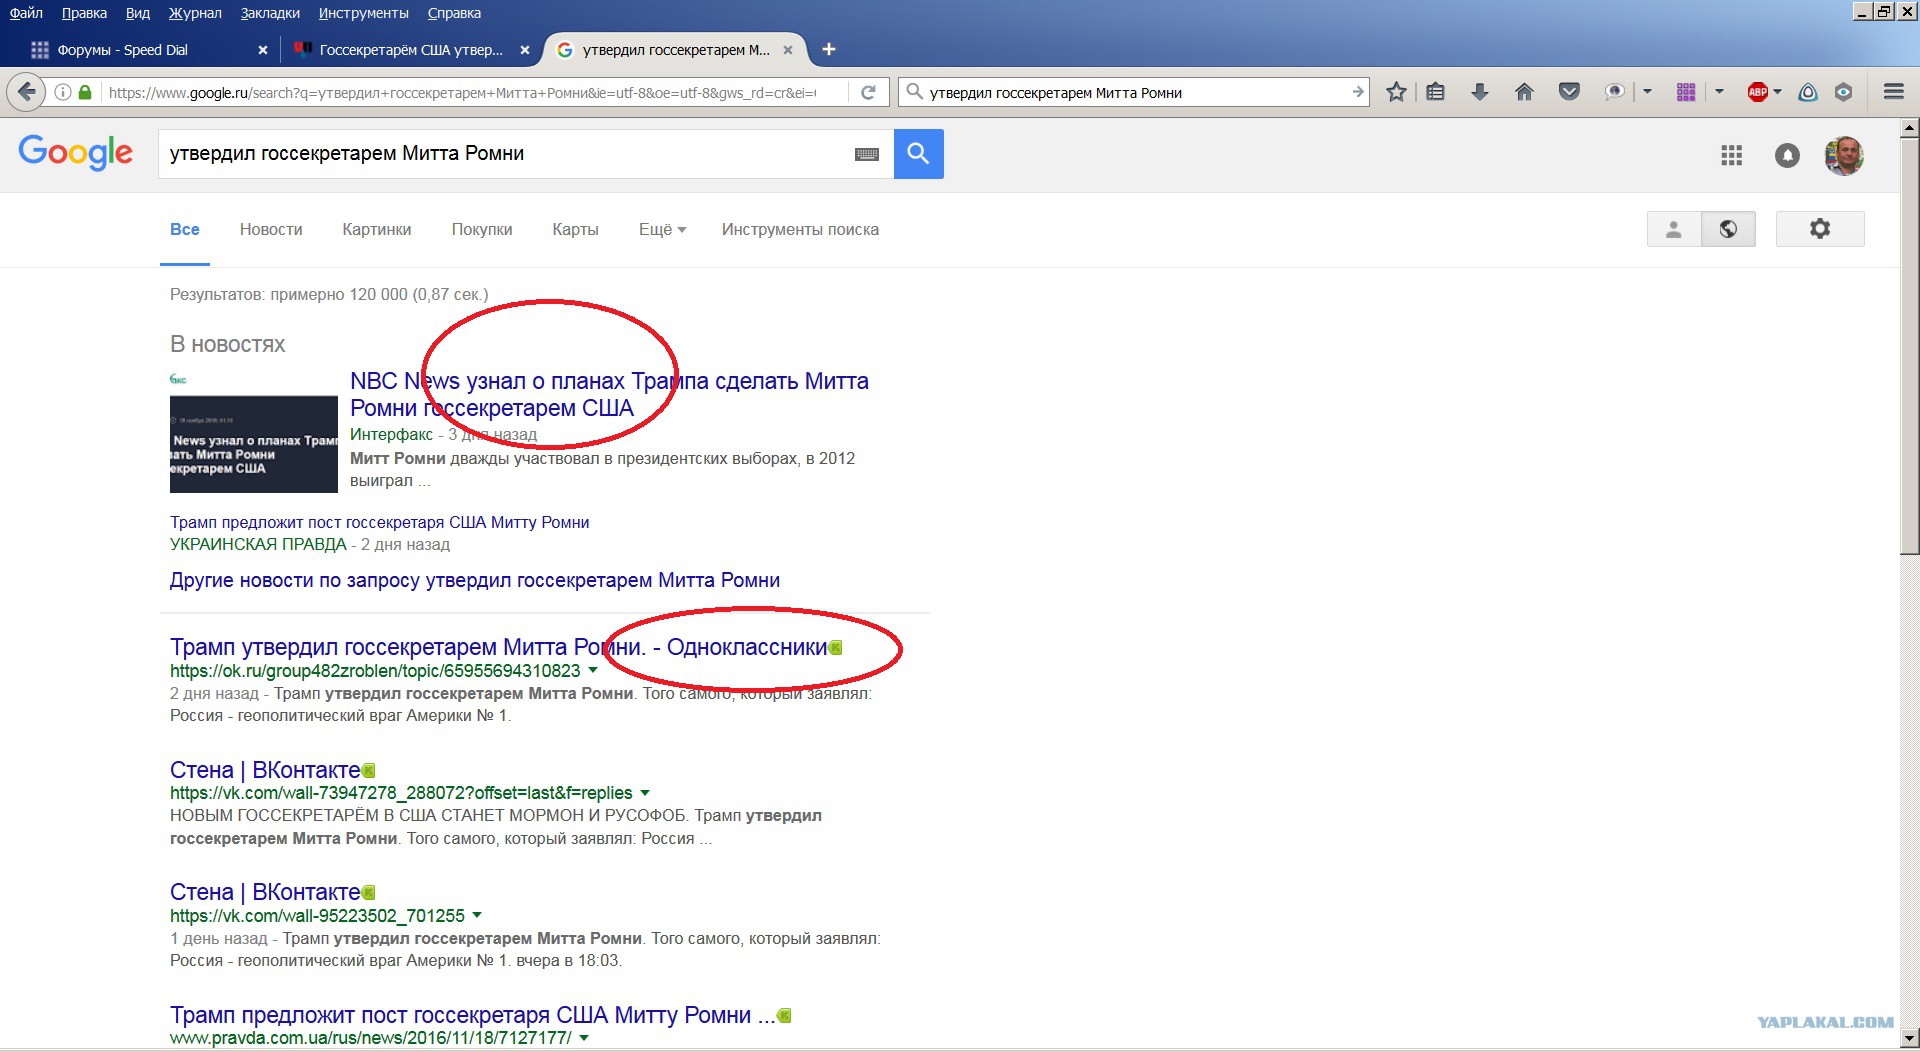The image size is (1920, 1052).
Task: Click the blue Google search button
Action: (919, 154)
